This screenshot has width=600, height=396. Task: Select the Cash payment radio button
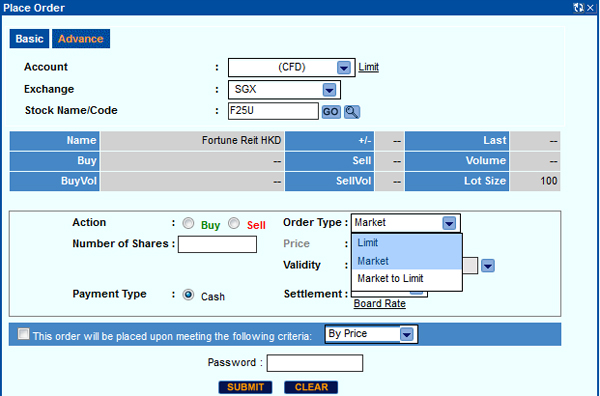click(x=188, y=295)
